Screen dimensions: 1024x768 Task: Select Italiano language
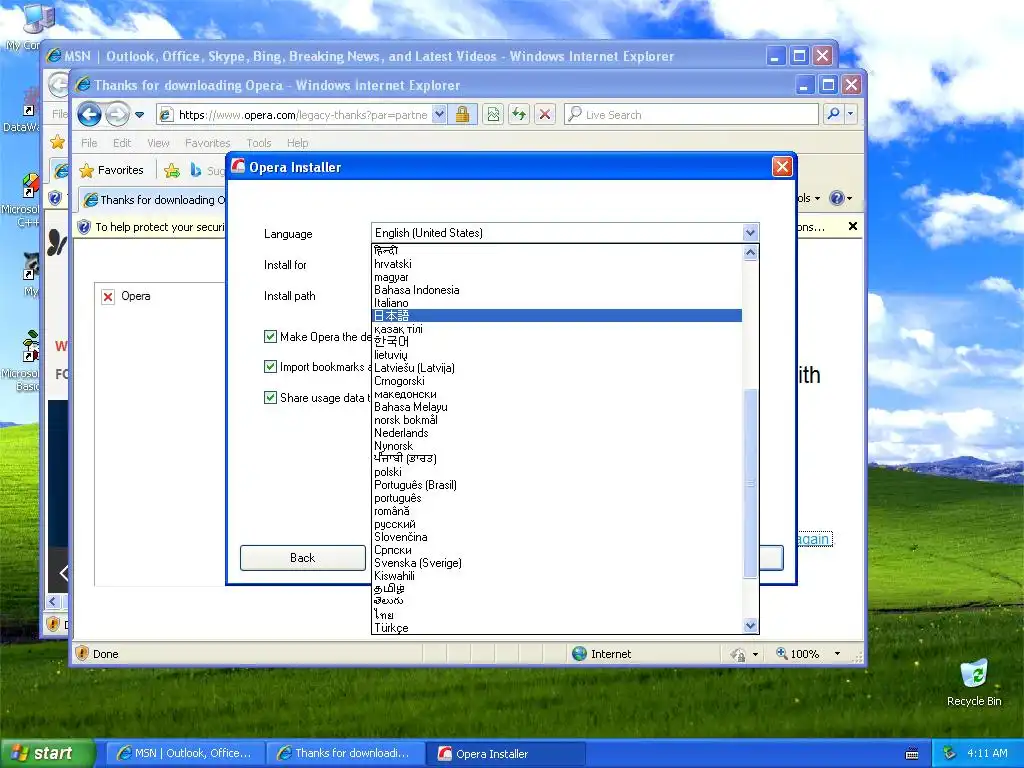pos(557,303)
